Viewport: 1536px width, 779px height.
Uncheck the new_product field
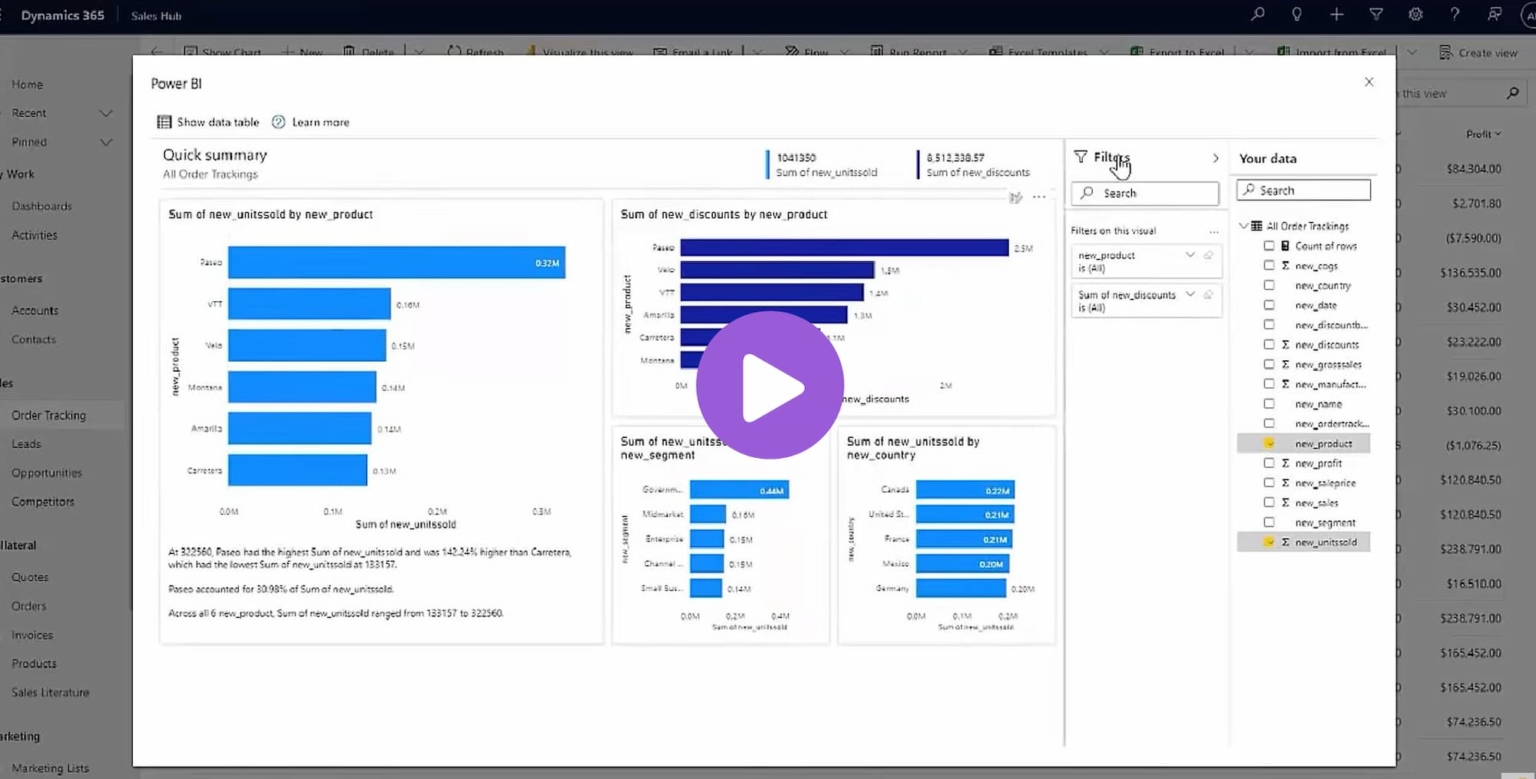[1270, 442]
